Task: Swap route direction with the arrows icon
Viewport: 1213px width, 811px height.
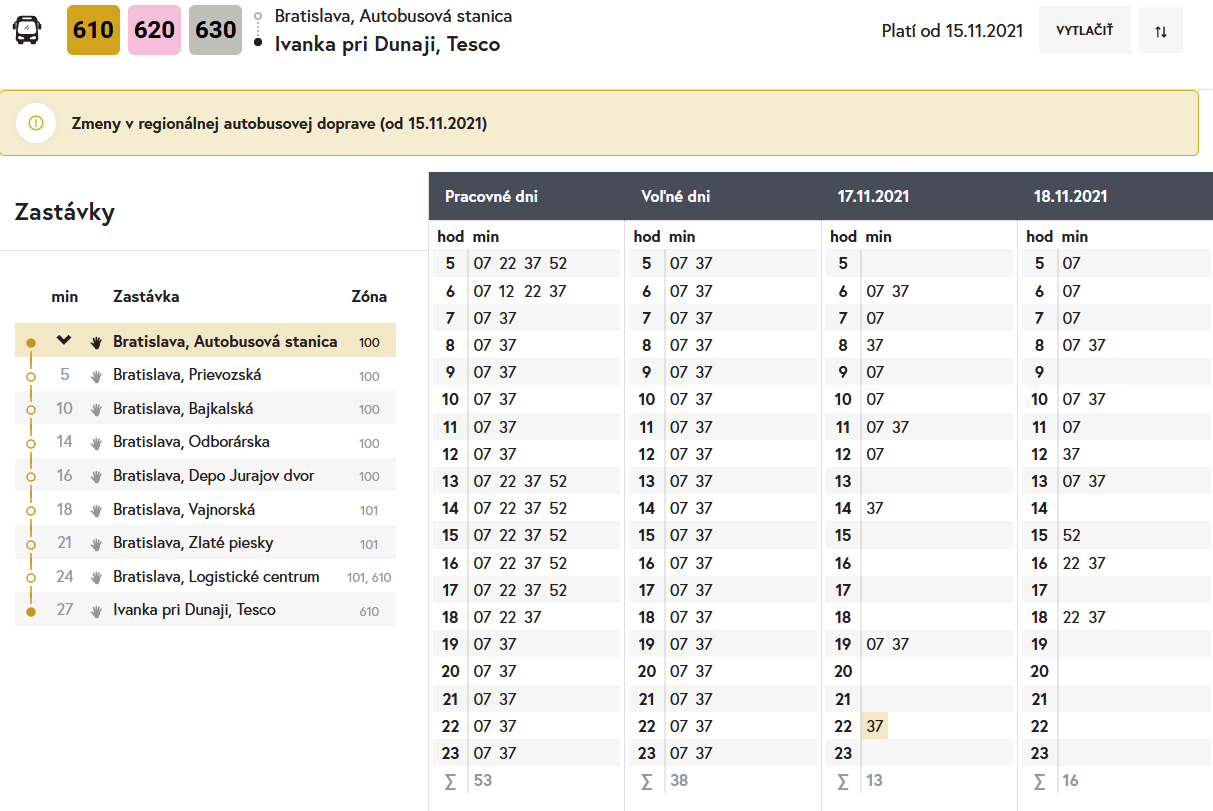Action: pyautogui.click(x=1160, y=31)
